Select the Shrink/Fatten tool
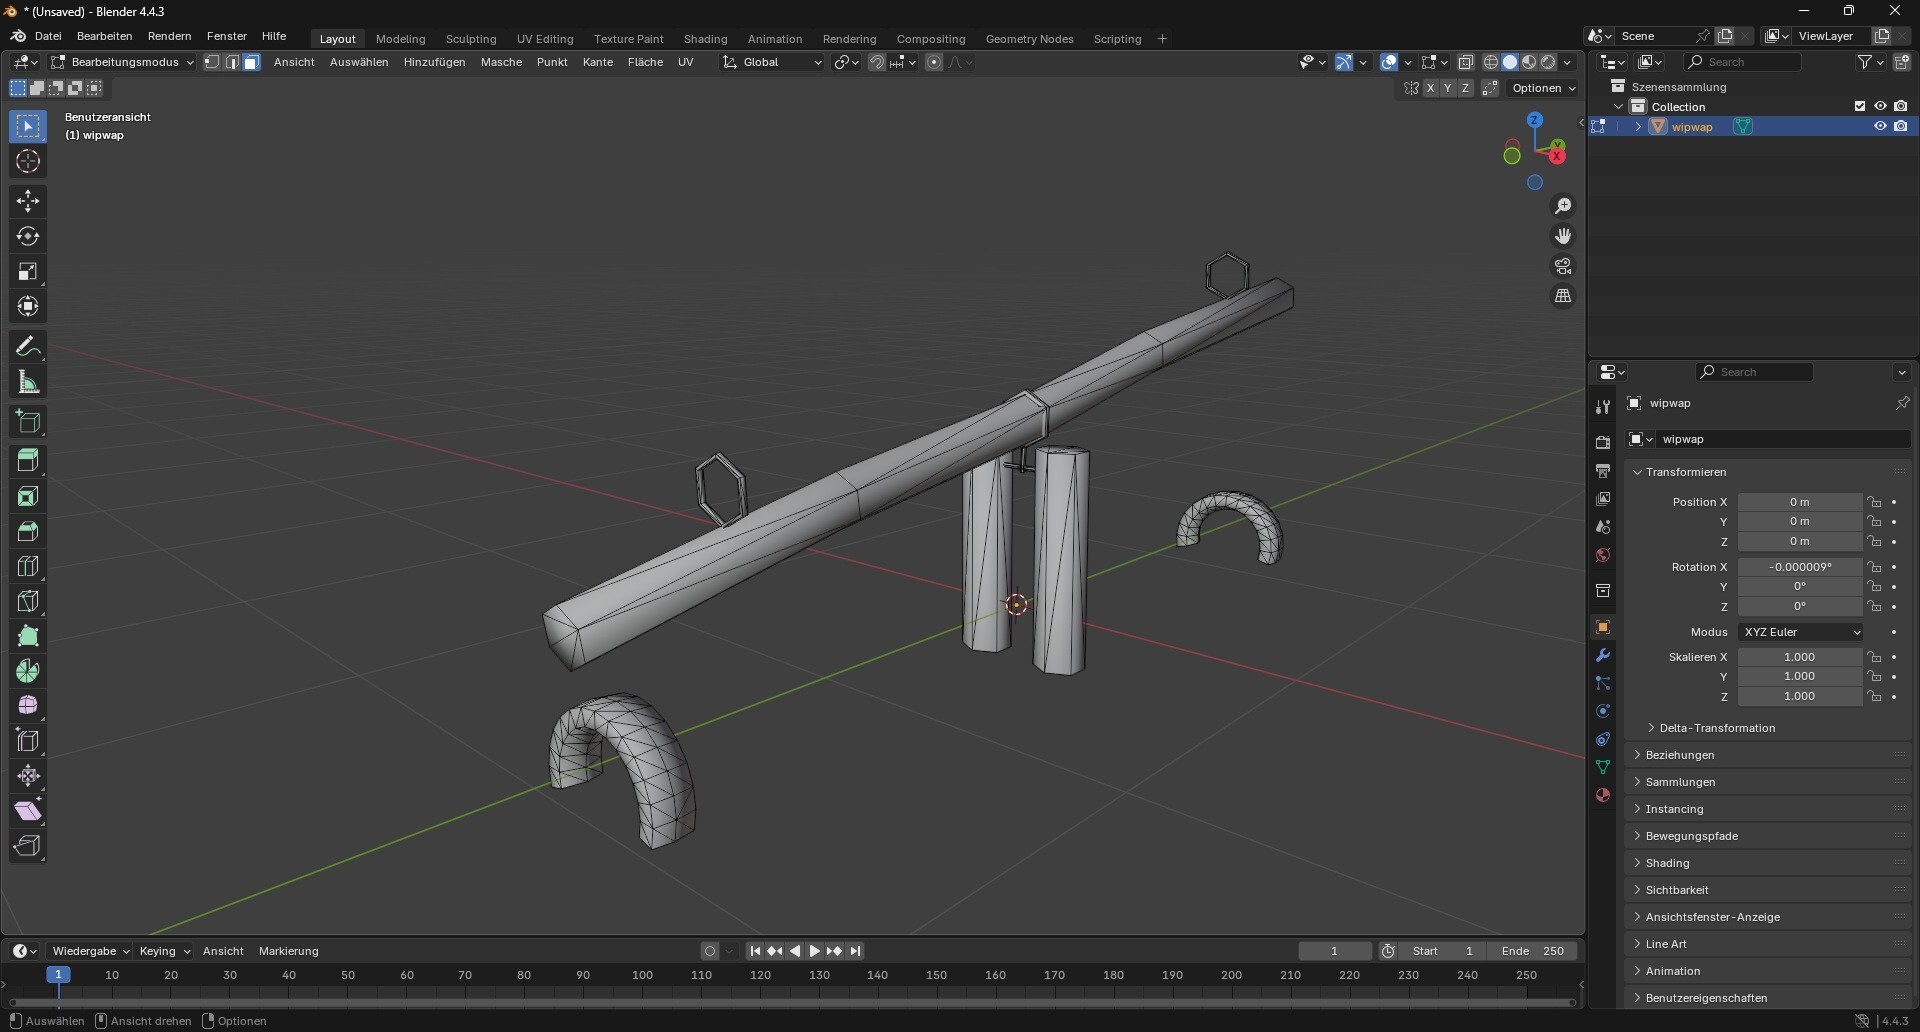1920x1032 pixels. coord(28,776)
